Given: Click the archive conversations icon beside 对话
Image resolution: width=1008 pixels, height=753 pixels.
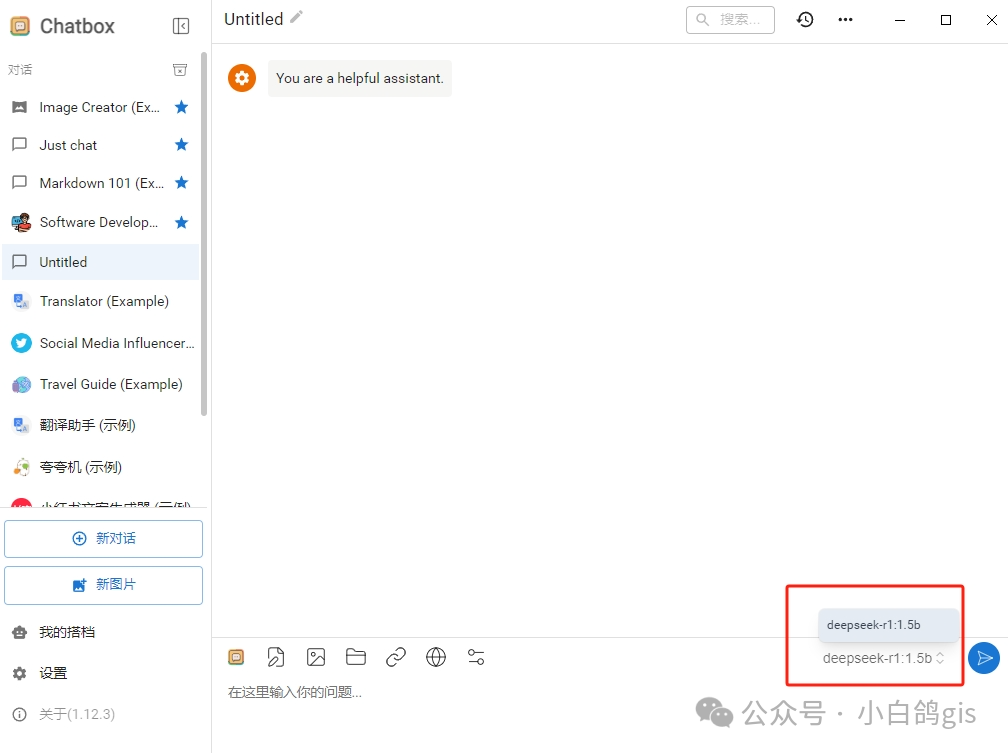Looking at the screenshot, I should pyautogui.click(x=180, y=69).
